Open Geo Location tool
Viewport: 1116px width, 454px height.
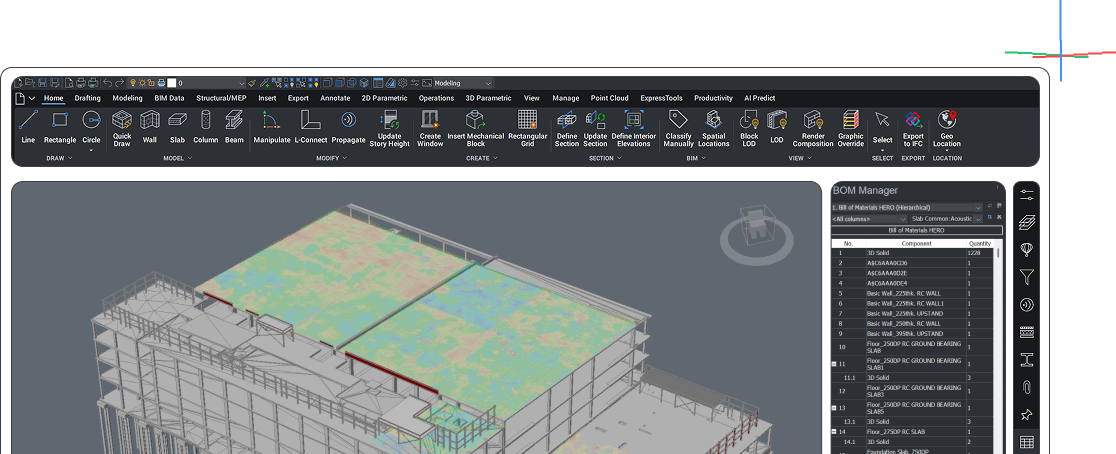pos(947,129)
